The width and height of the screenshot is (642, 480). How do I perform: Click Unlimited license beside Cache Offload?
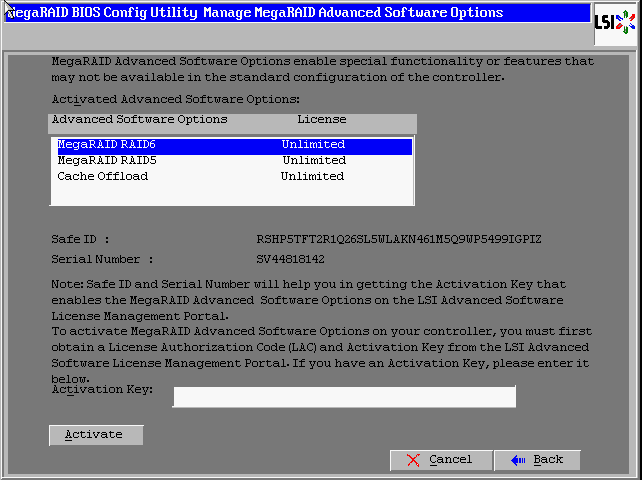coord(312,176)
